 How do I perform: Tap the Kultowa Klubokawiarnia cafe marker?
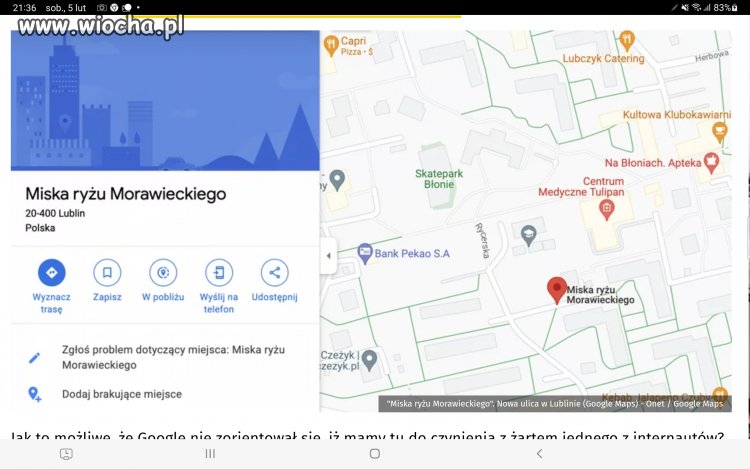coord(719,132)
